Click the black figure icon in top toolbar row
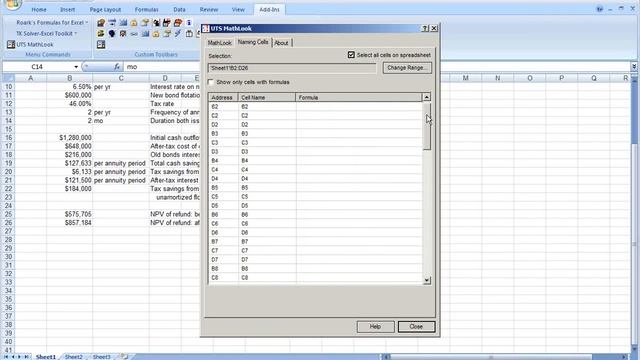This screenshot has height=360, width=640. click(x=156, y=23)
